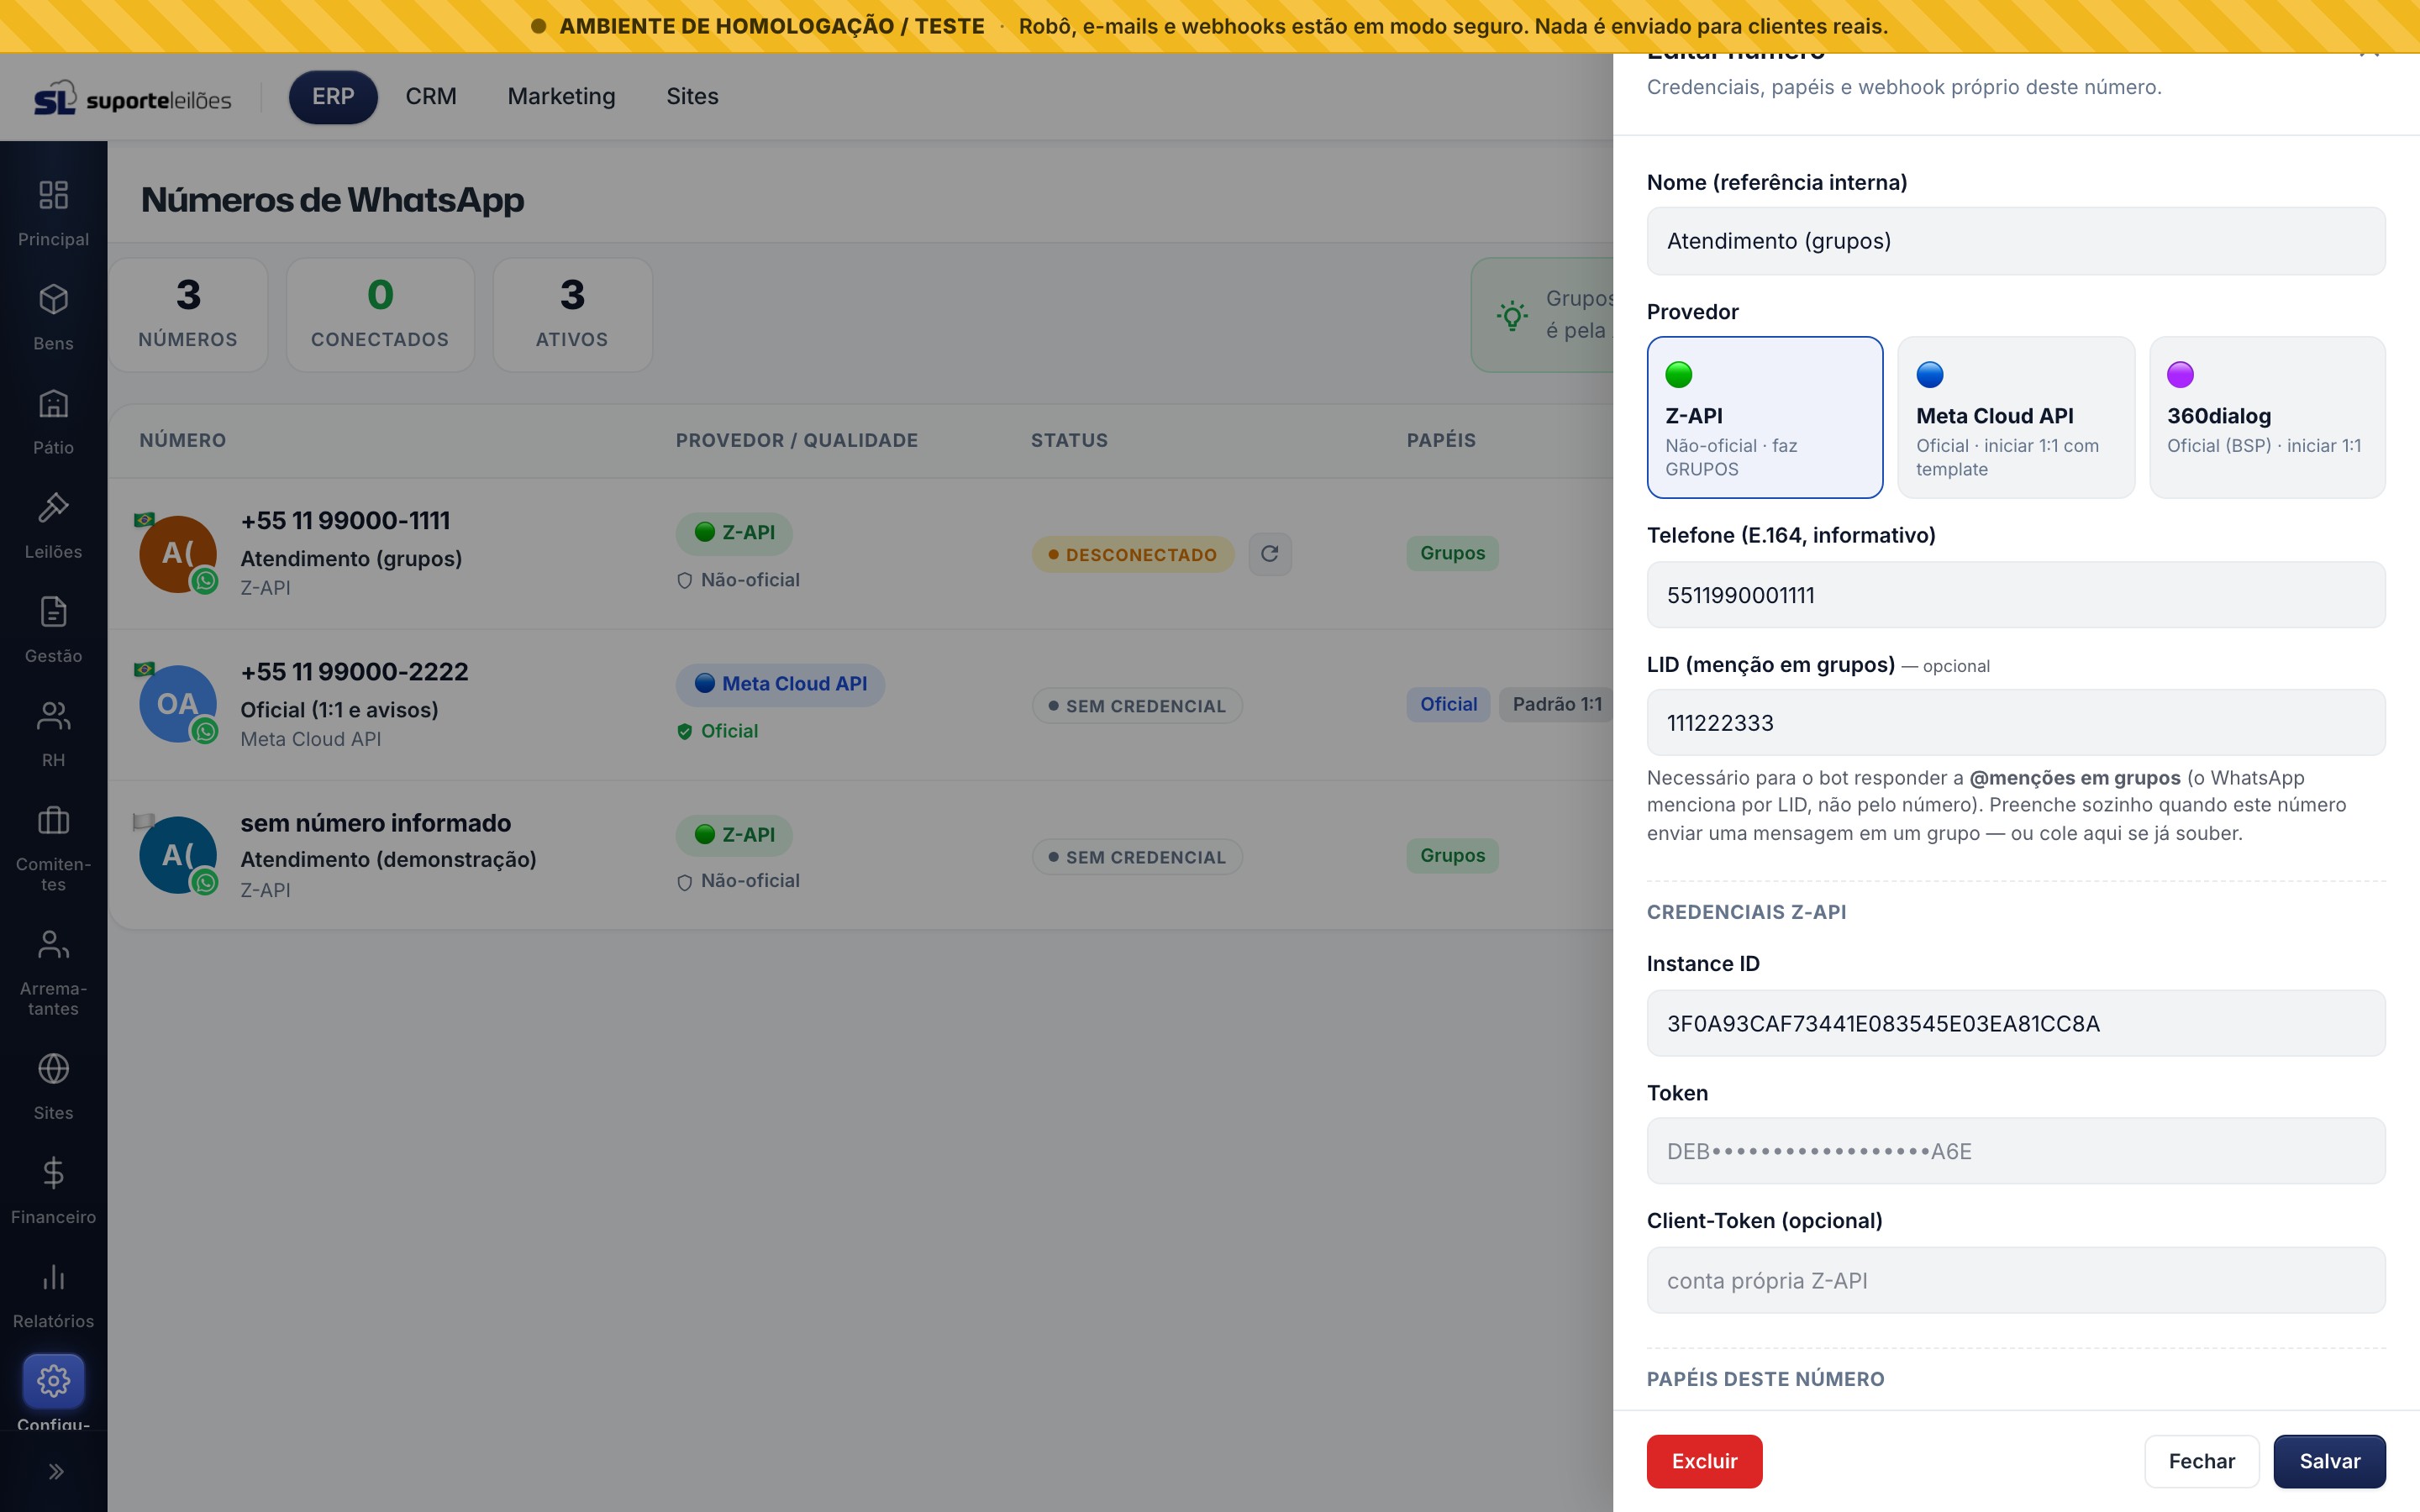The width and height of the screenshot is (2420, 1512).
Task: Click the green Oficial quality label
Action: click(718, 731)
